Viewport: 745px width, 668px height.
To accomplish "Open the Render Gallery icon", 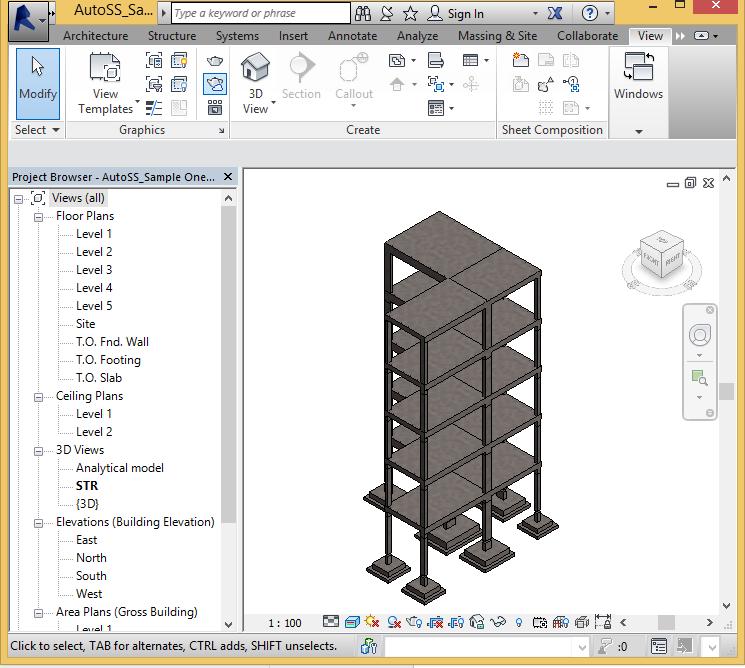I will tap(215, 108).
